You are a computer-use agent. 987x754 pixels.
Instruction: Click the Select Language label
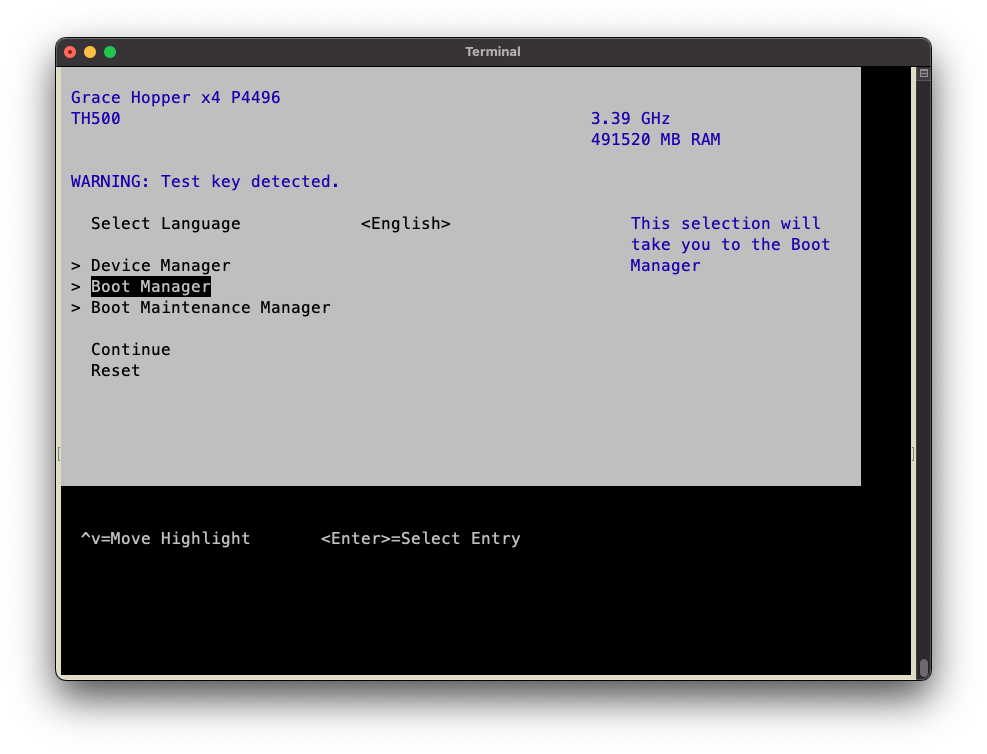tap(165, 224)
